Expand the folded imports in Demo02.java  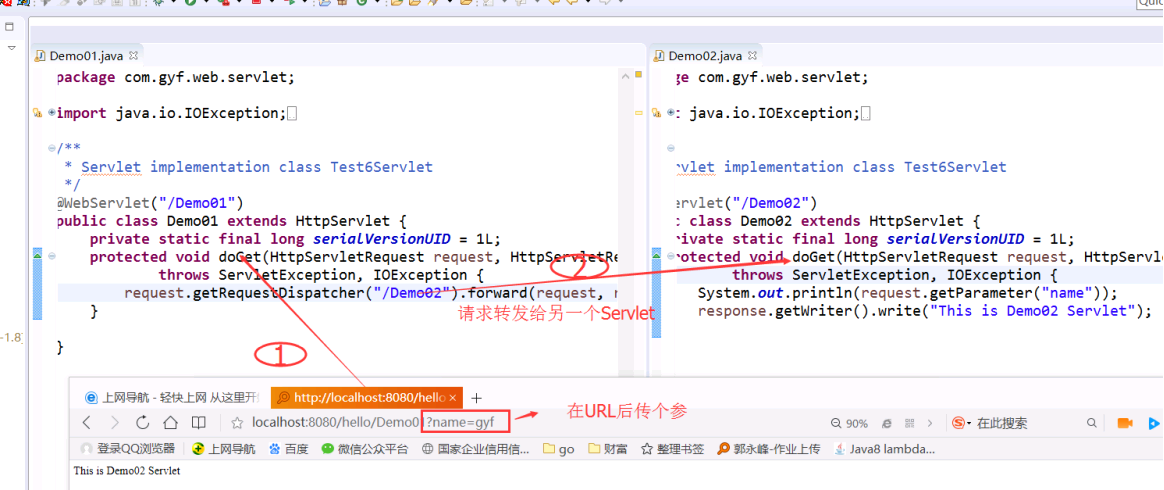670,113
